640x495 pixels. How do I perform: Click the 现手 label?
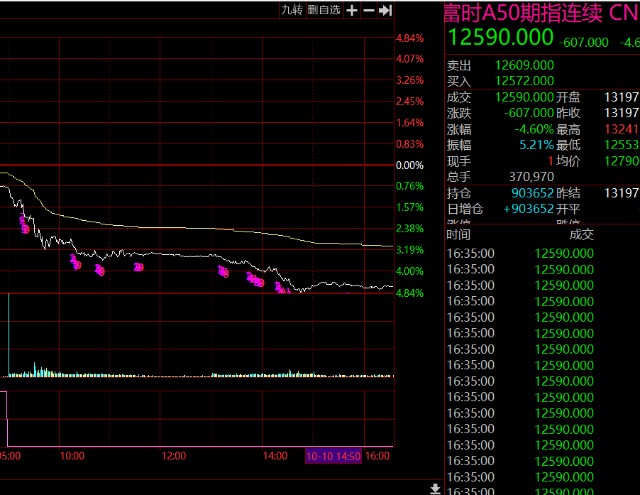click(x=459, y=161)
